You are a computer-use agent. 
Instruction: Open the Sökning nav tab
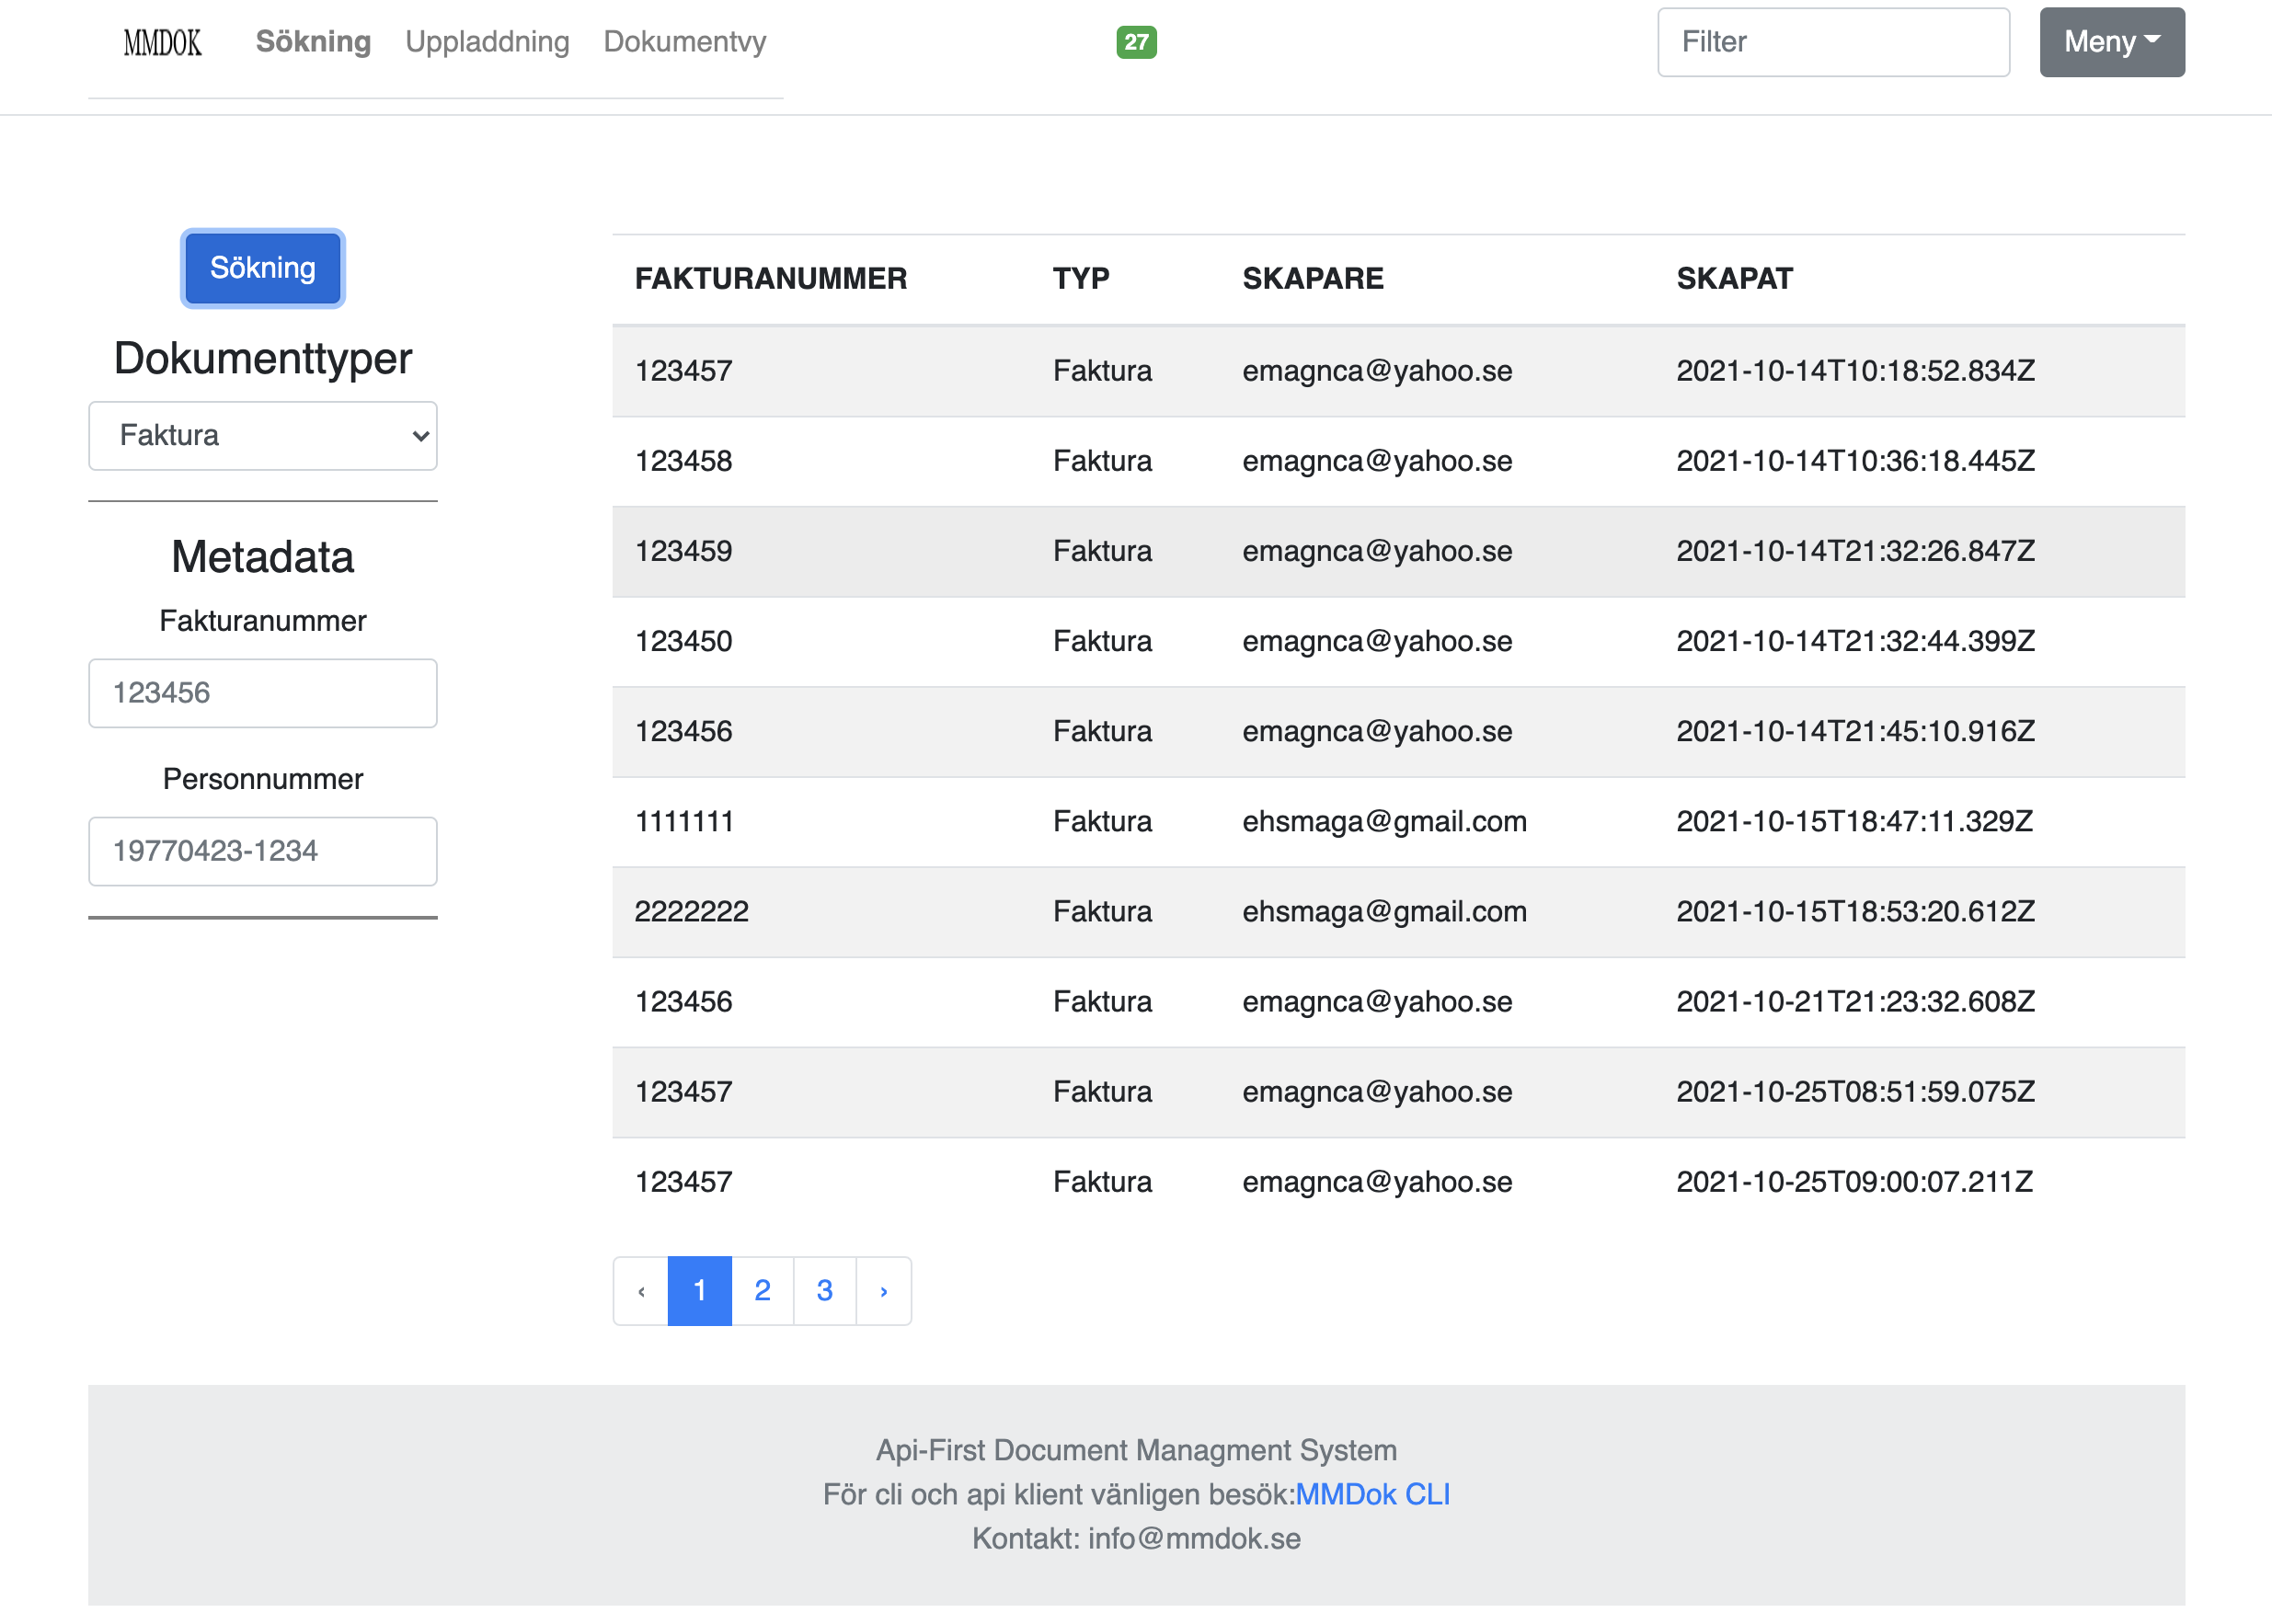point(313,42)
